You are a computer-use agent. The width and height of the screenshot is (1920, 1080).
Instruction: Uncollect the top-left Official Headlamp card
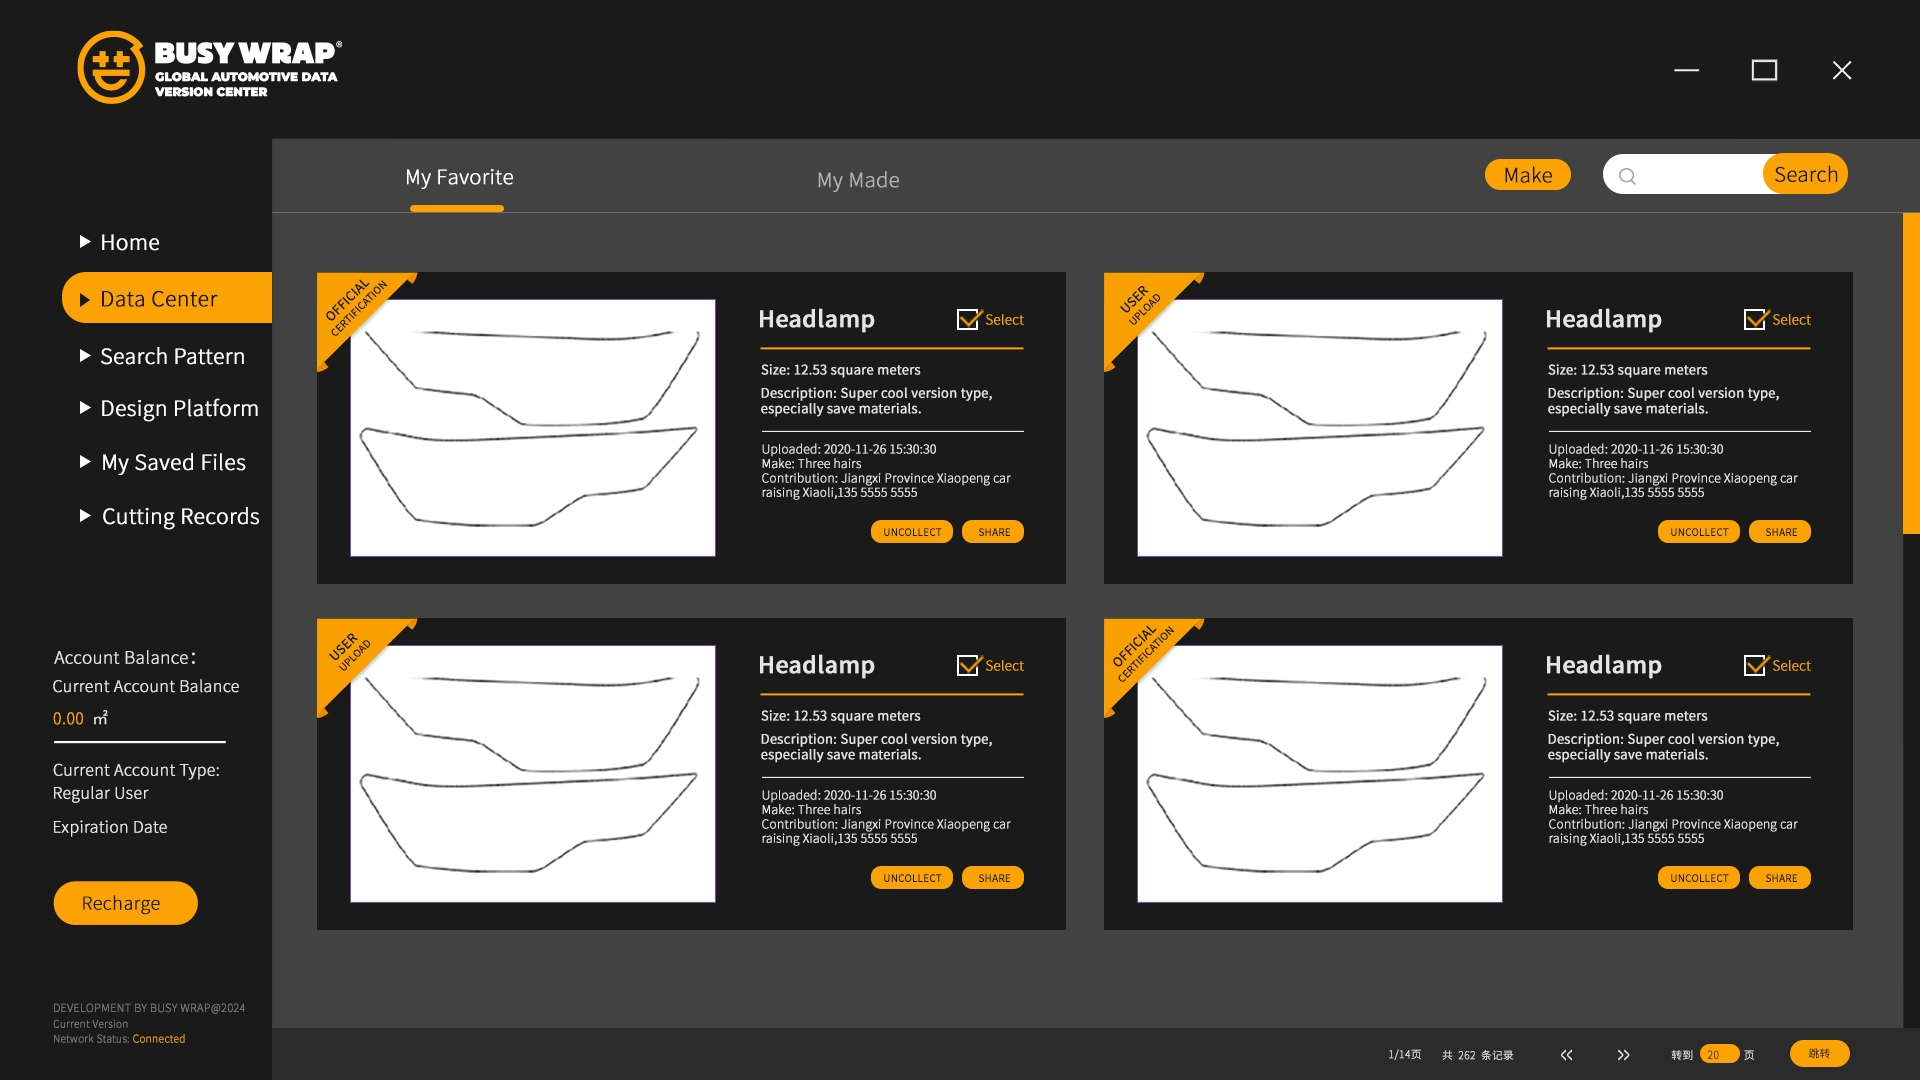[912, 532]
